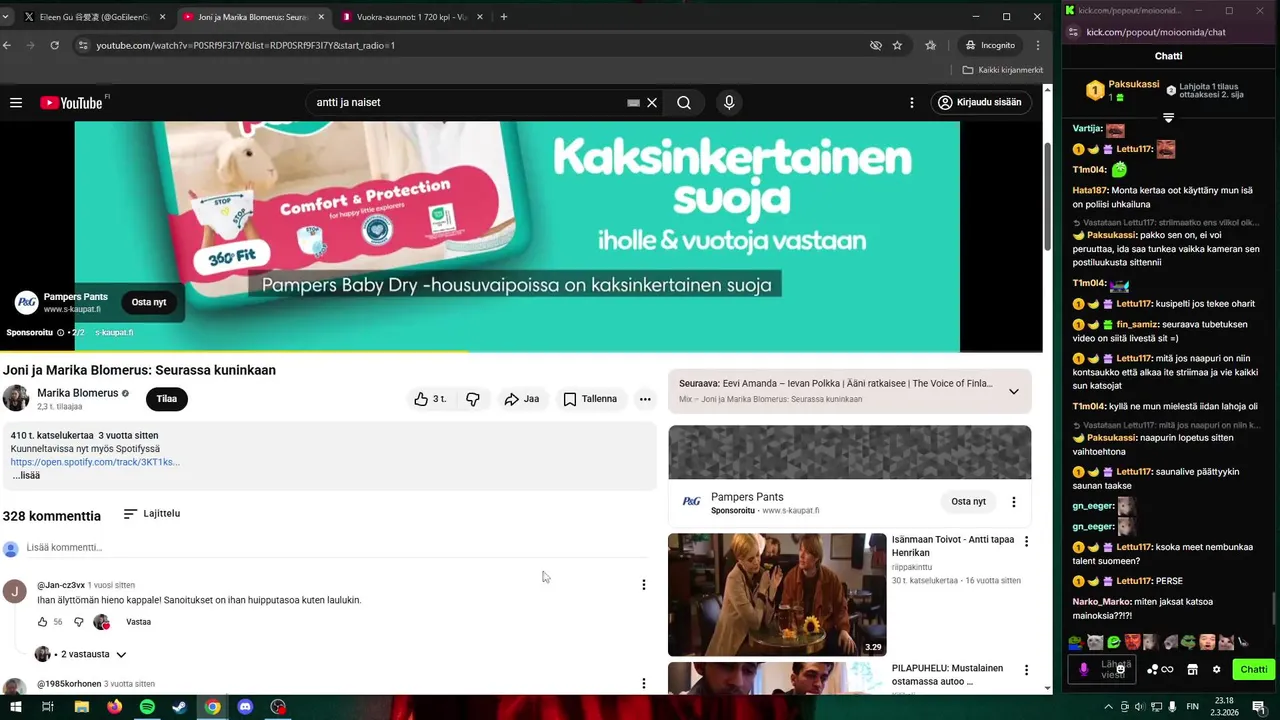Open Steam from the taskbar
The height and width of the screenshot is (720, 1280).
pyautogui.click(x=179, y=707)
